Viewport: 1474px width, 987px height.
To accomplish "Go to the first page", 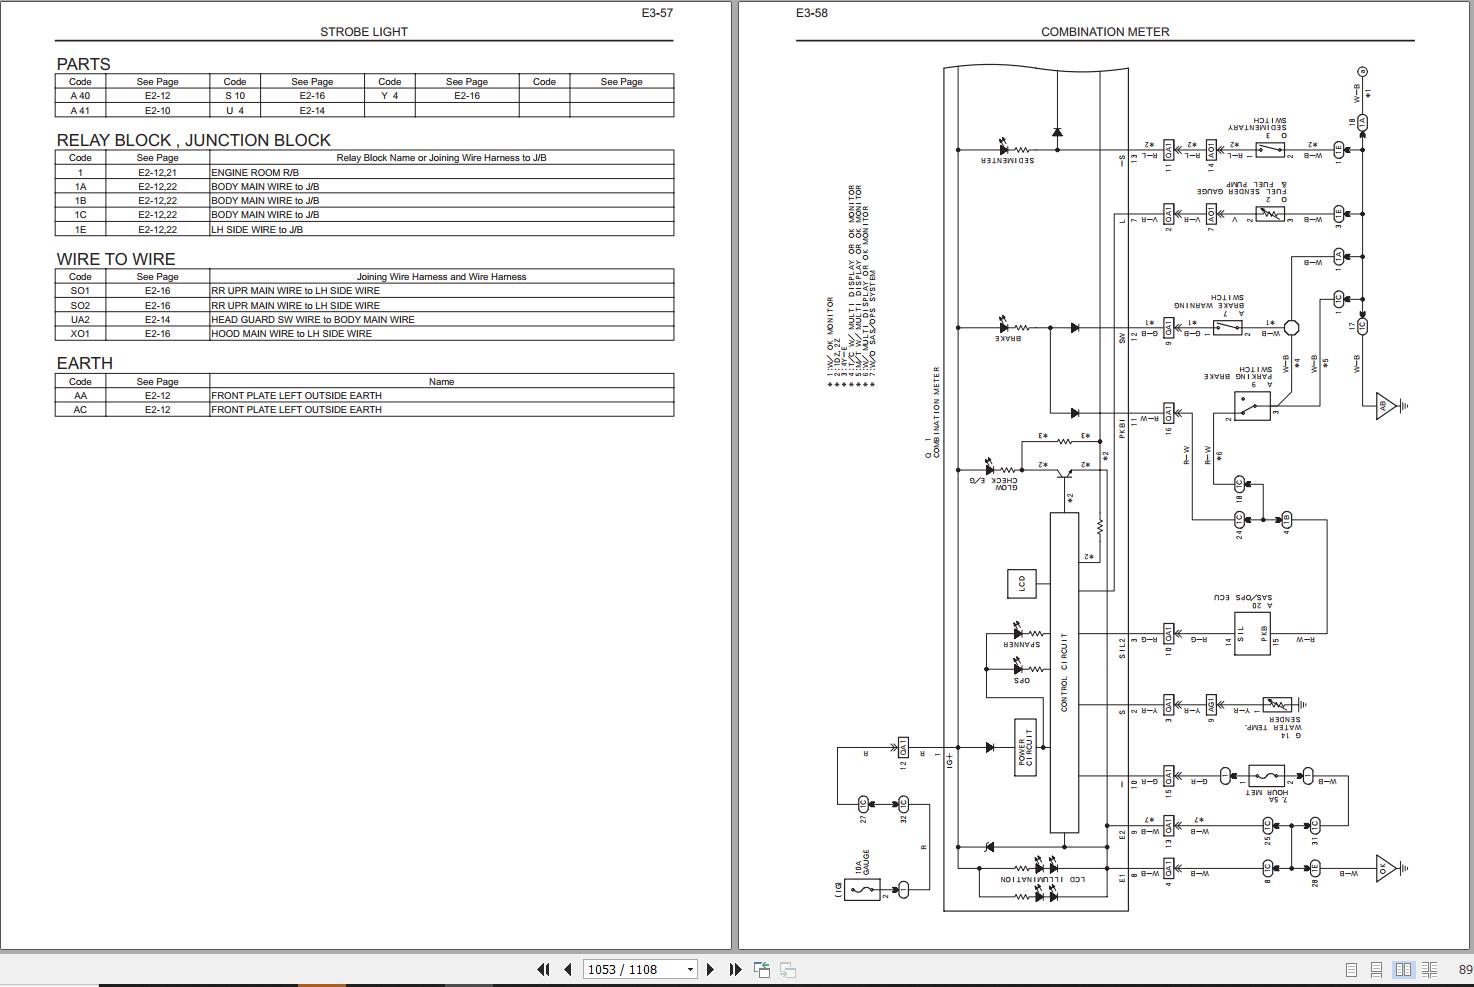I will (543, 969).
